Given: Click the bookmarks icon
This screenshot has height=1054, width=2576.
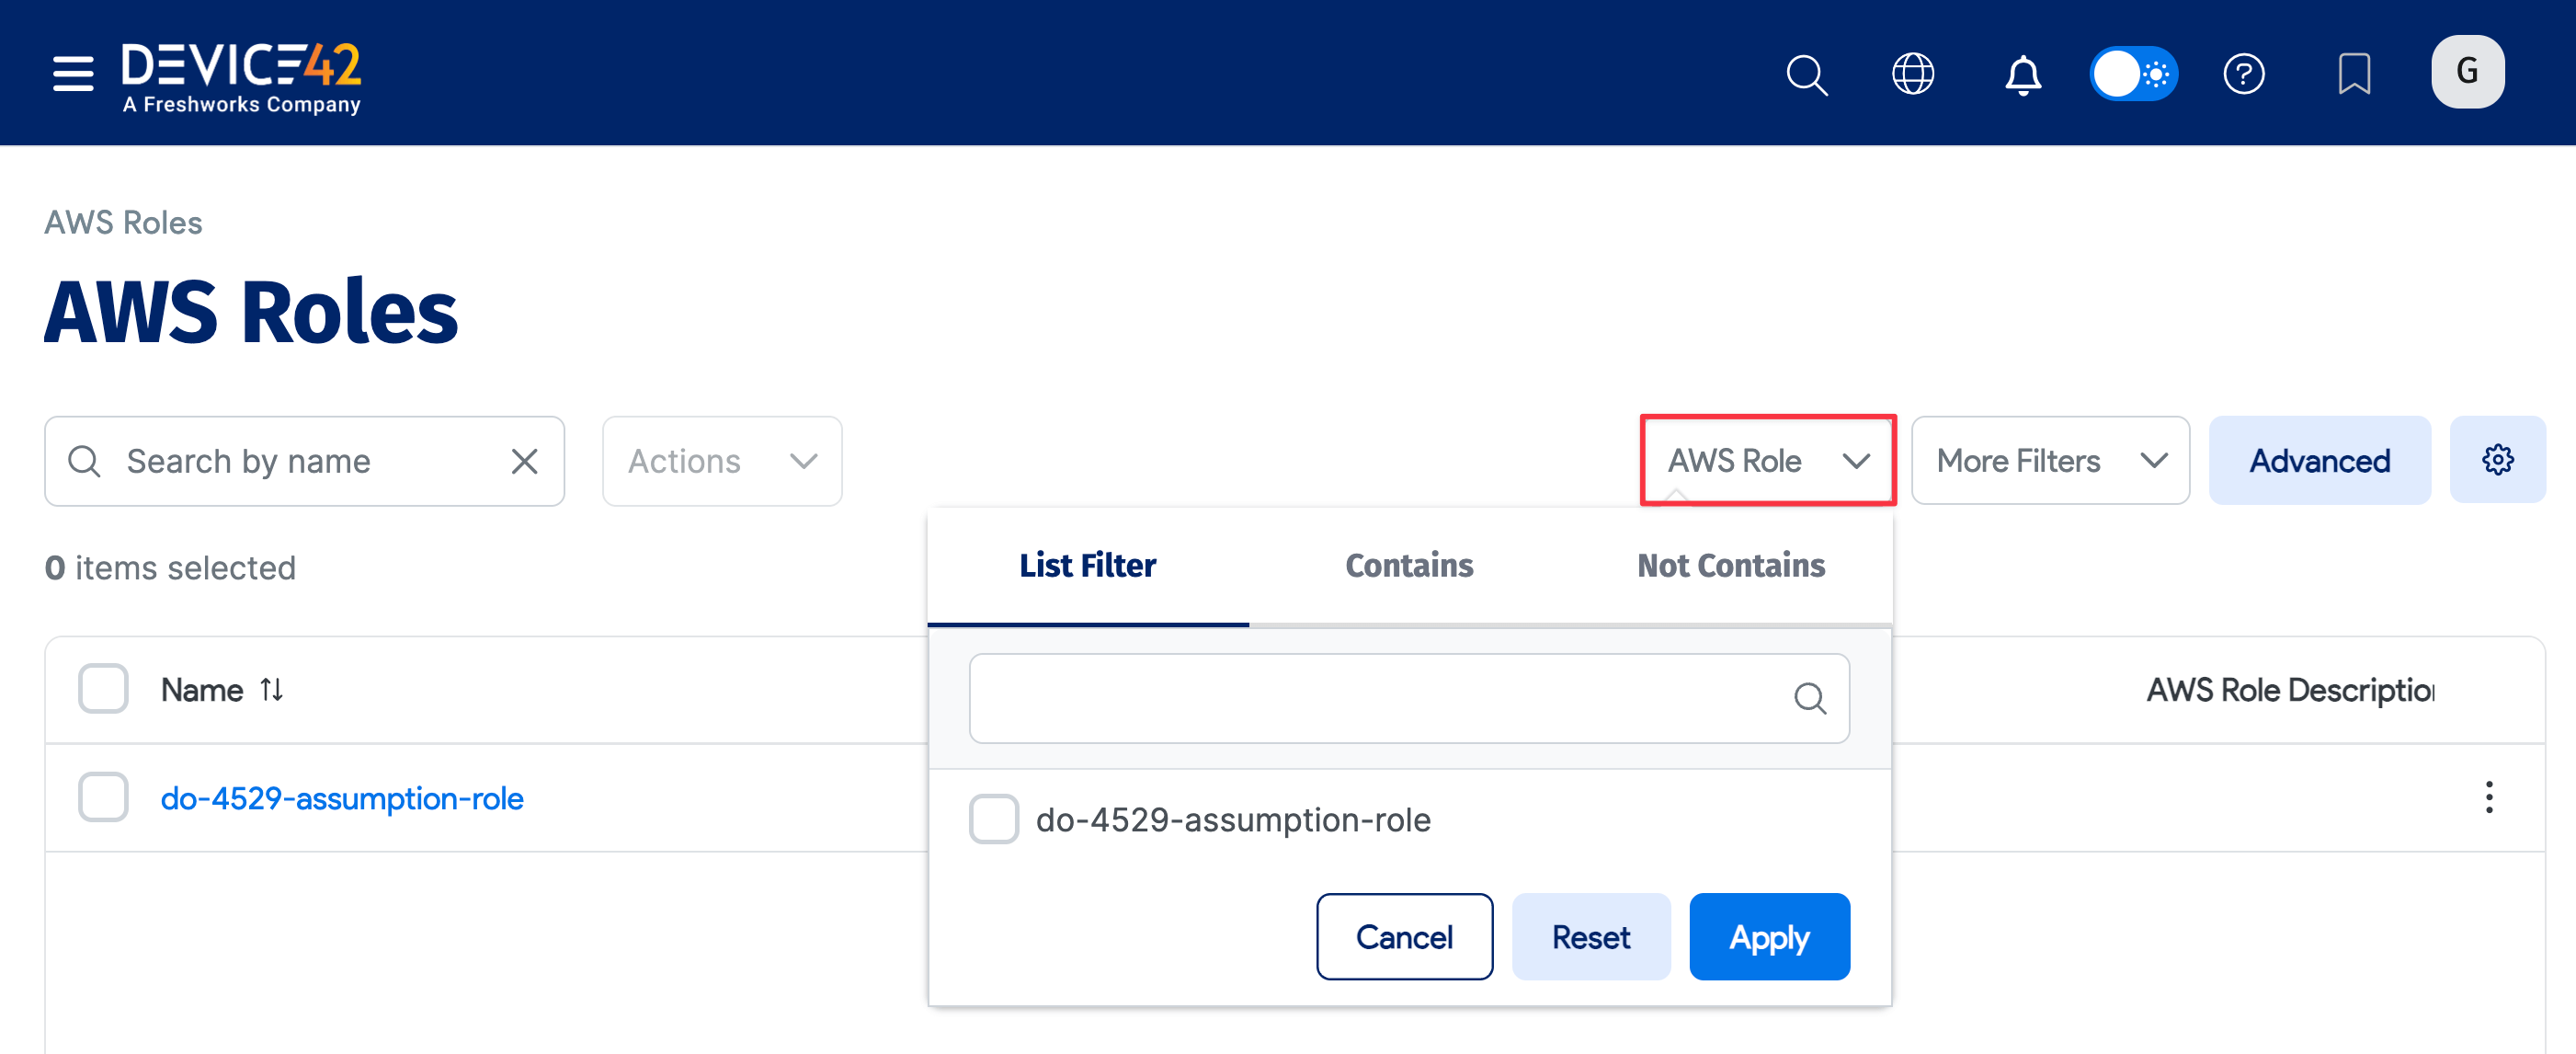Looking at the screenshot, I should [x=2355, y=73].
